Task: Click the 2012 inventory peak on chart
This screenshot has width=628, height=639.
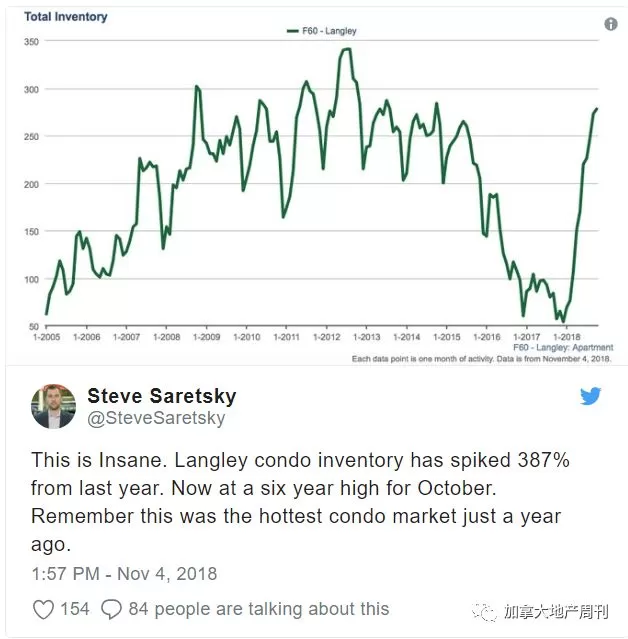Action: click(346, 49)
